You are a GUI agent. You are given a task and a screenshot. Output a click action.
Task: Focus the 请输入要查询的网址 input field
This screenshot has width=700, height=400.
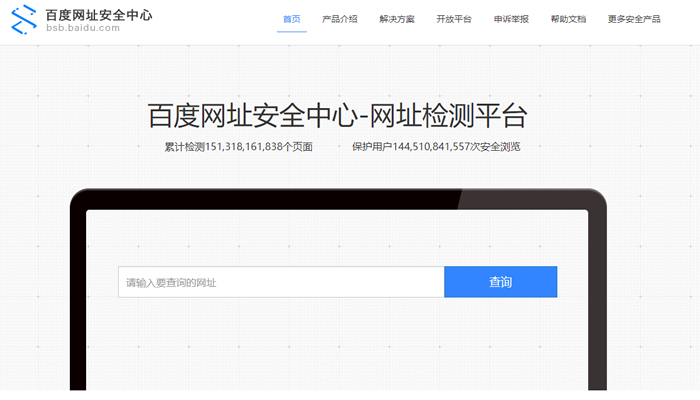coord(281,282)
